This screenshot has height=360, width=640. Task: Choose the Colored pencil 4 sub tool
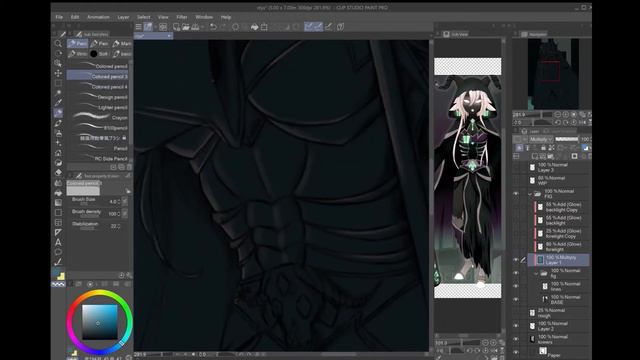click(x=98, y=87)
